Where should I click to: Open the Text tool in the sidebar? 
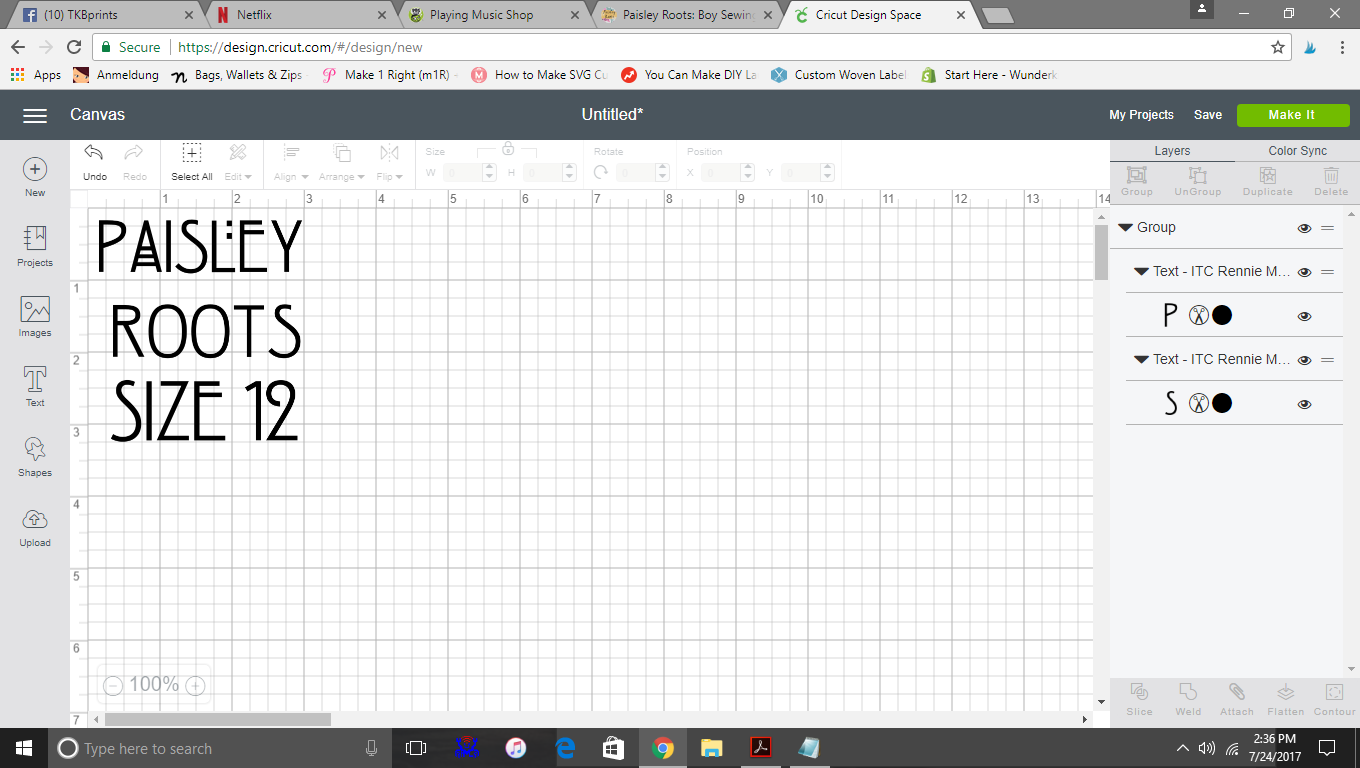coord(35,385)
